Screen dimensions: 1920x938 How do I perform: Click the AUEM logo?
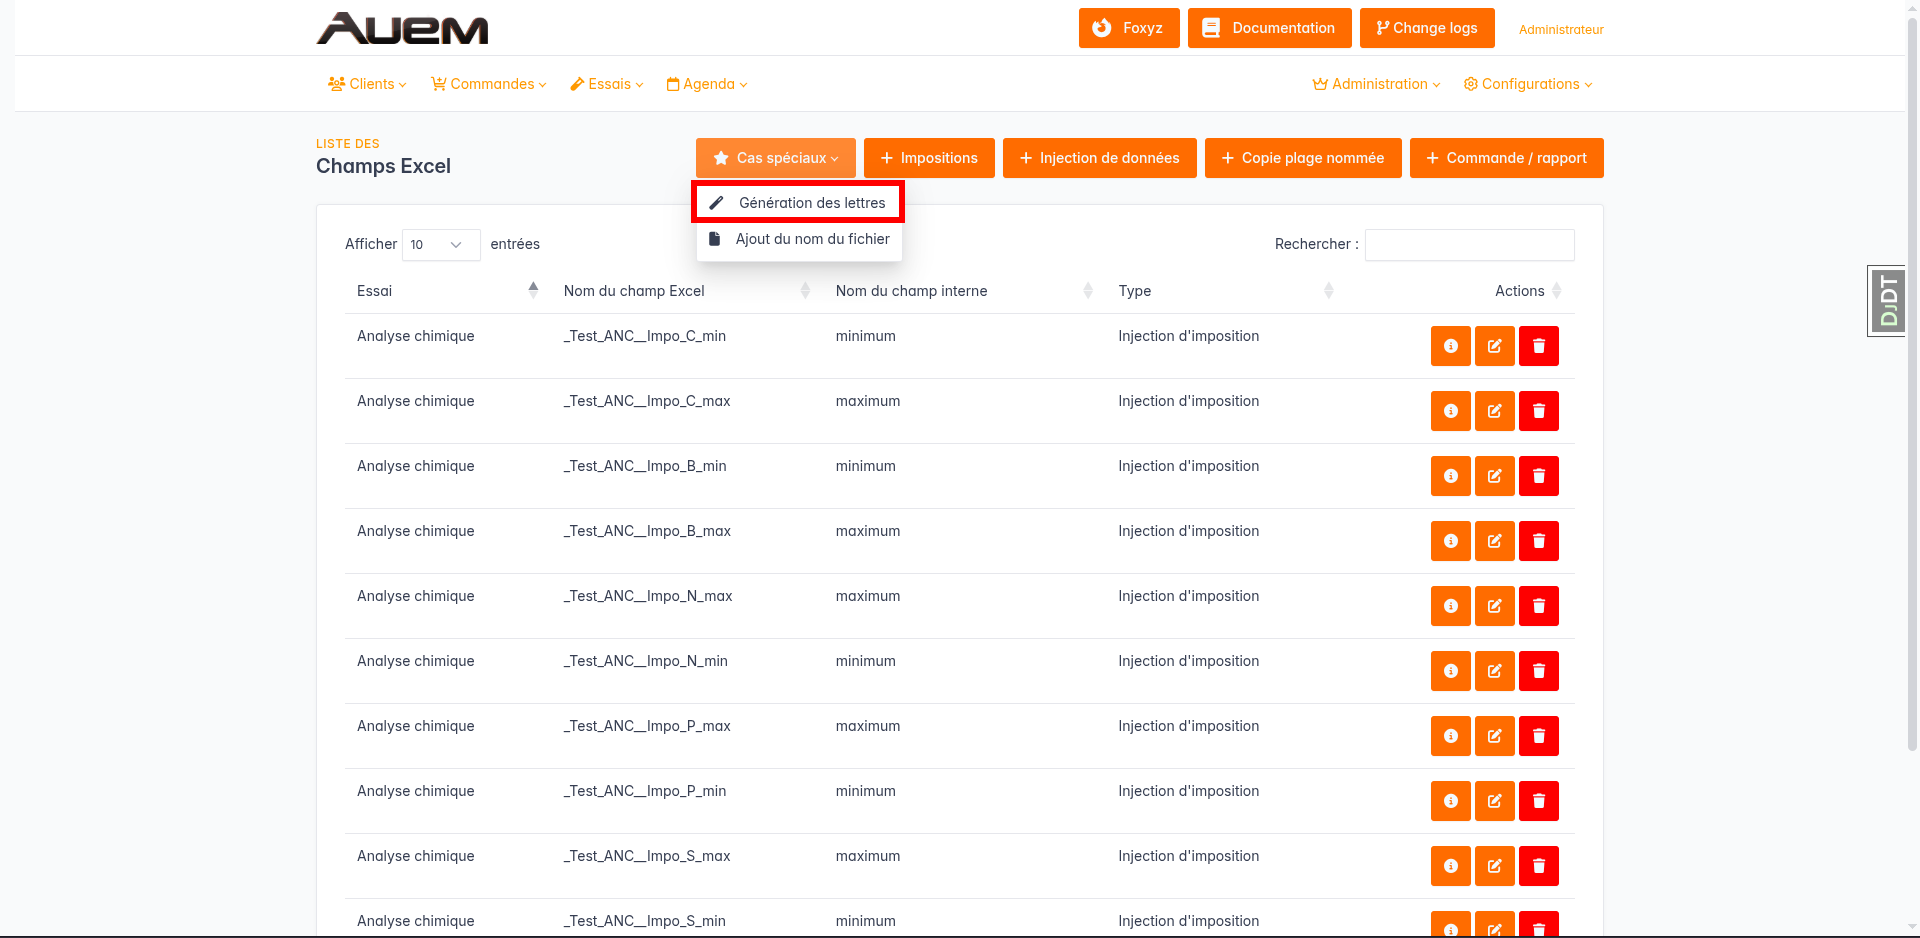pyautogui.click(x=402, y=29)
